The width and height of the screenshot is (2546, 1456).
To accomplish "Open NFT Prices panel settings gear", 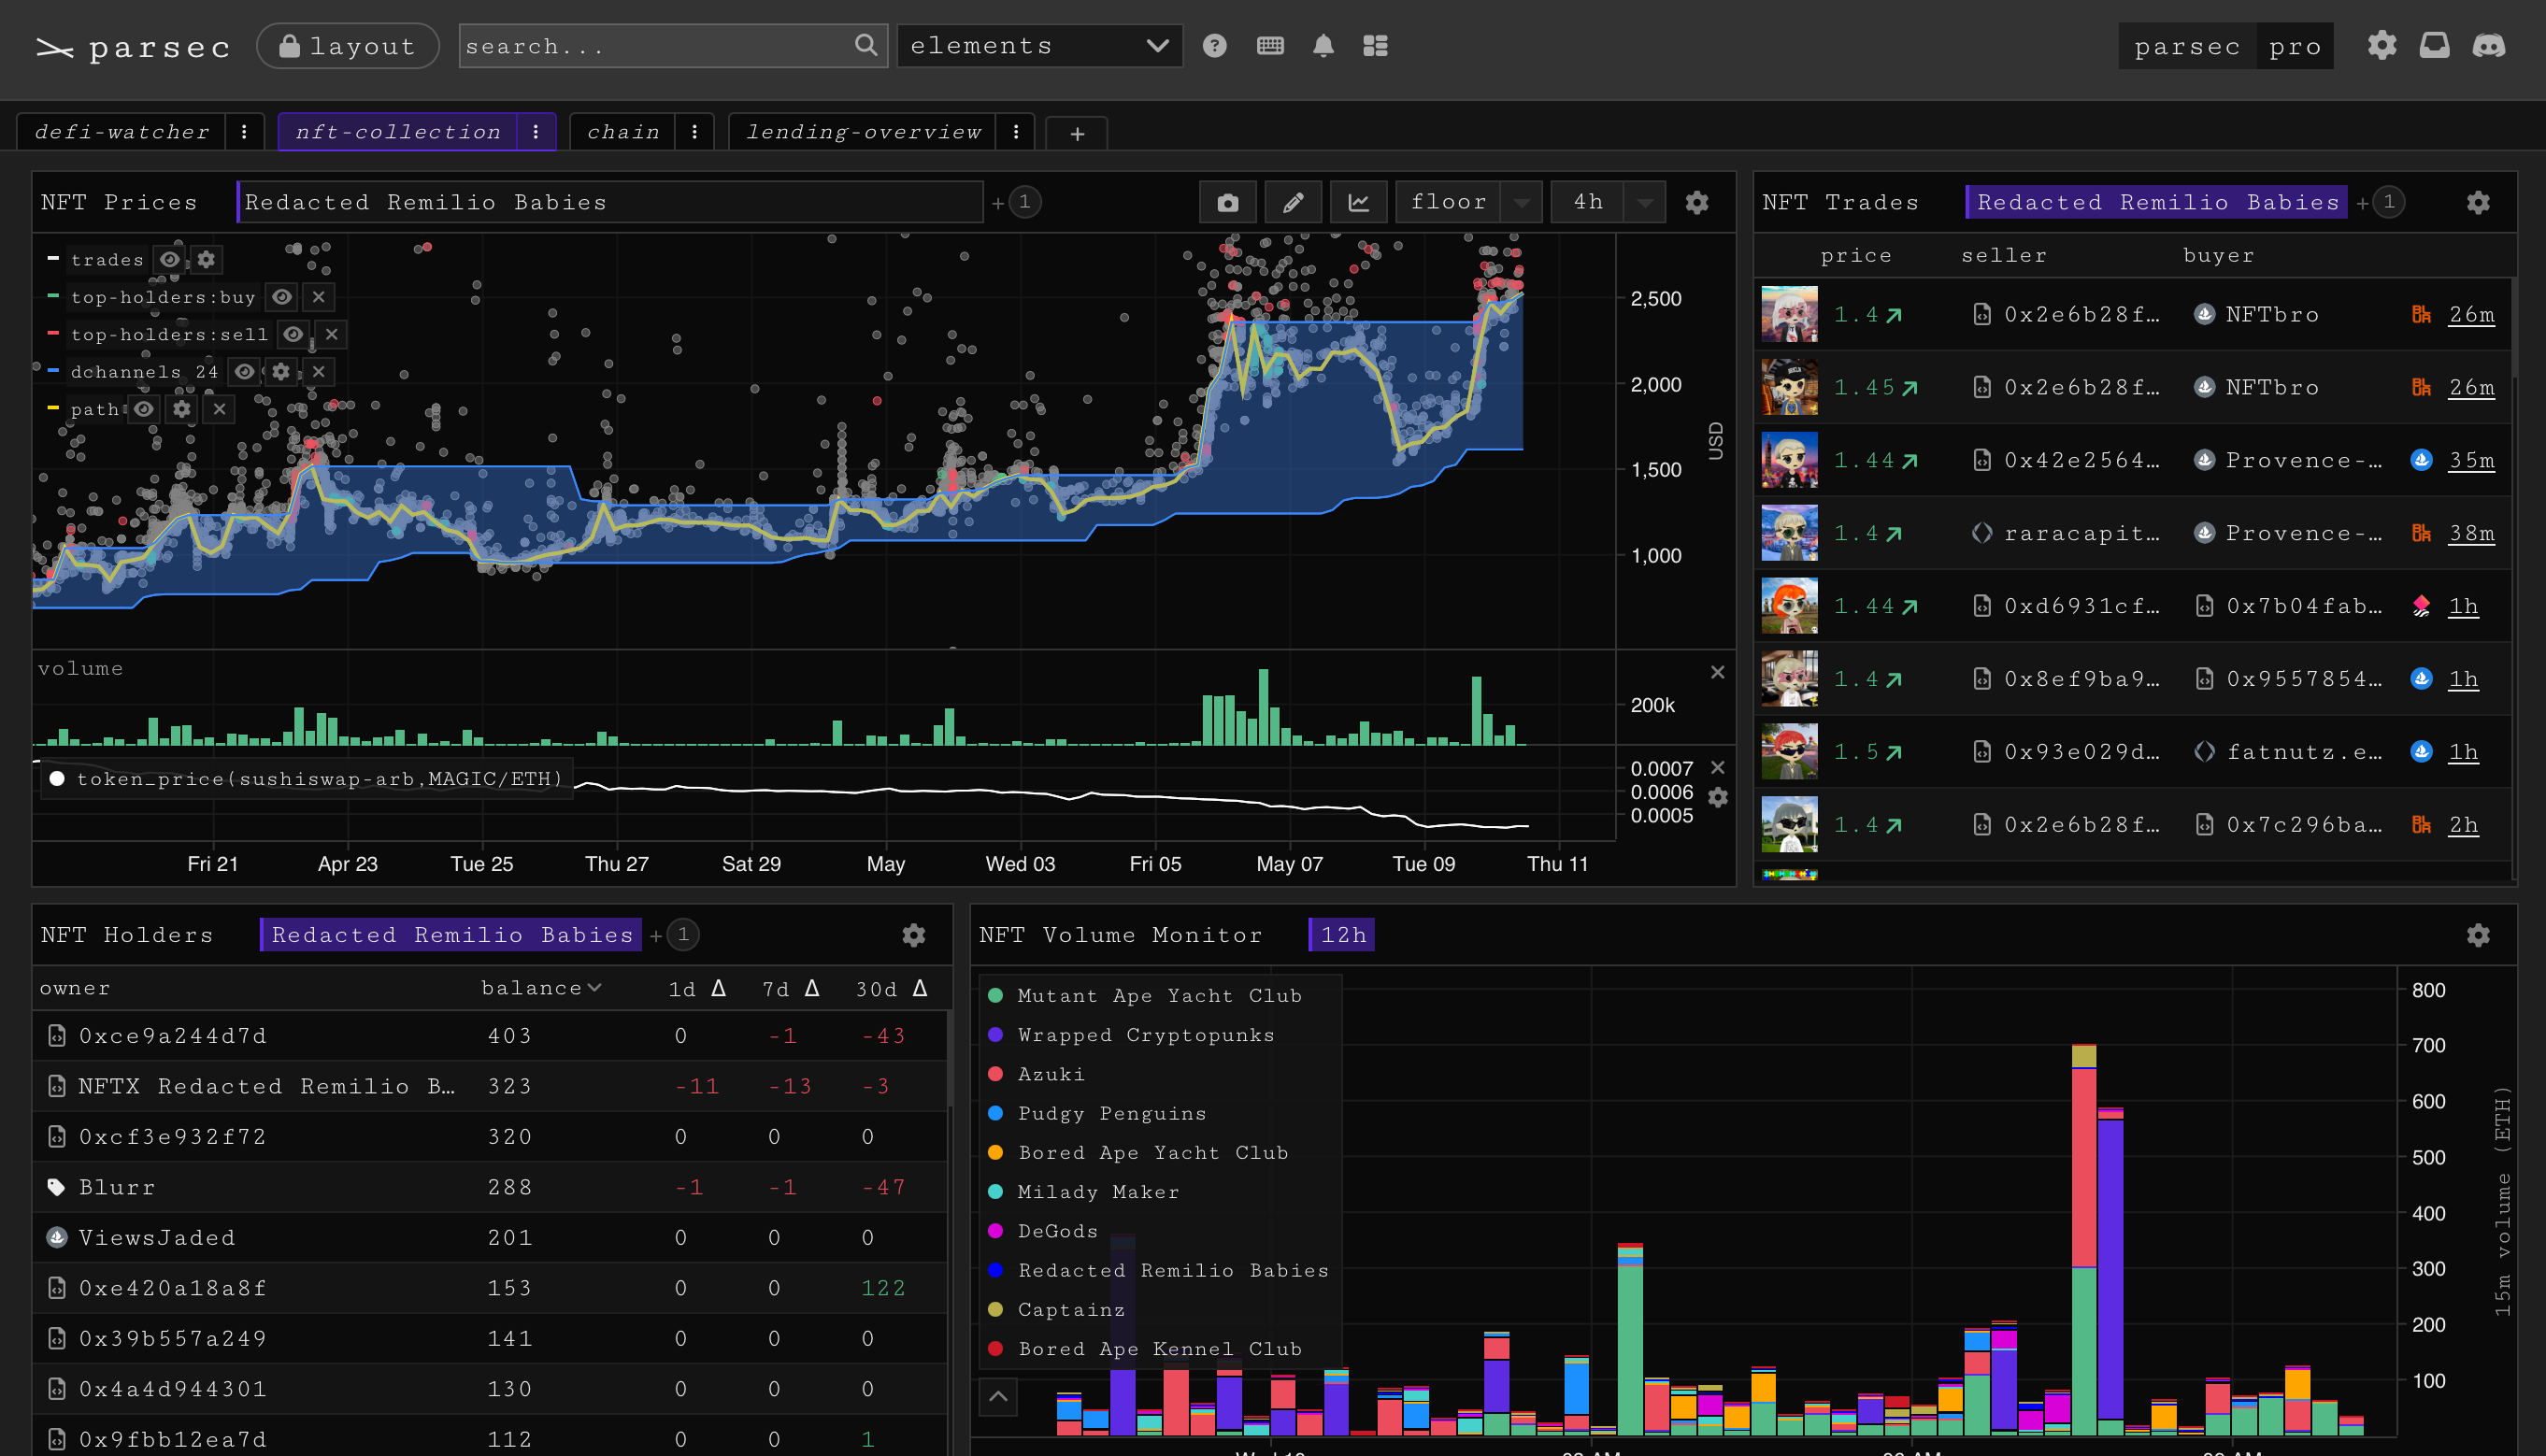I will coord(1697,203).
